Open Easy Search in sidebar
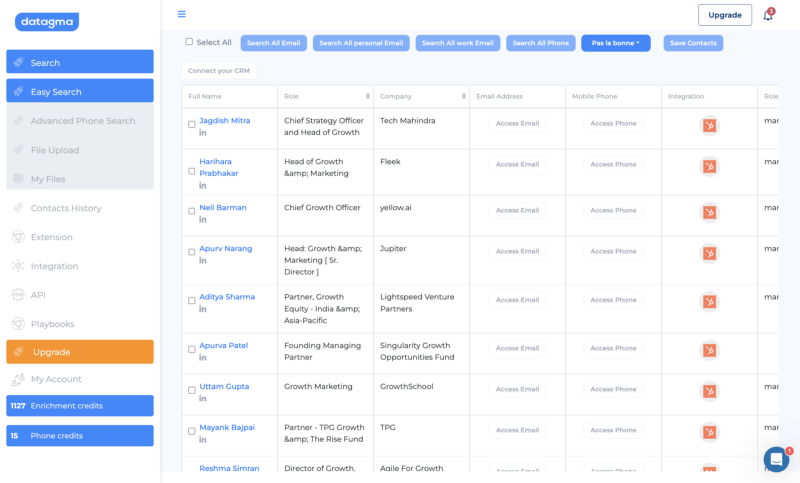The image size is (800, 483). click(80, 91)
